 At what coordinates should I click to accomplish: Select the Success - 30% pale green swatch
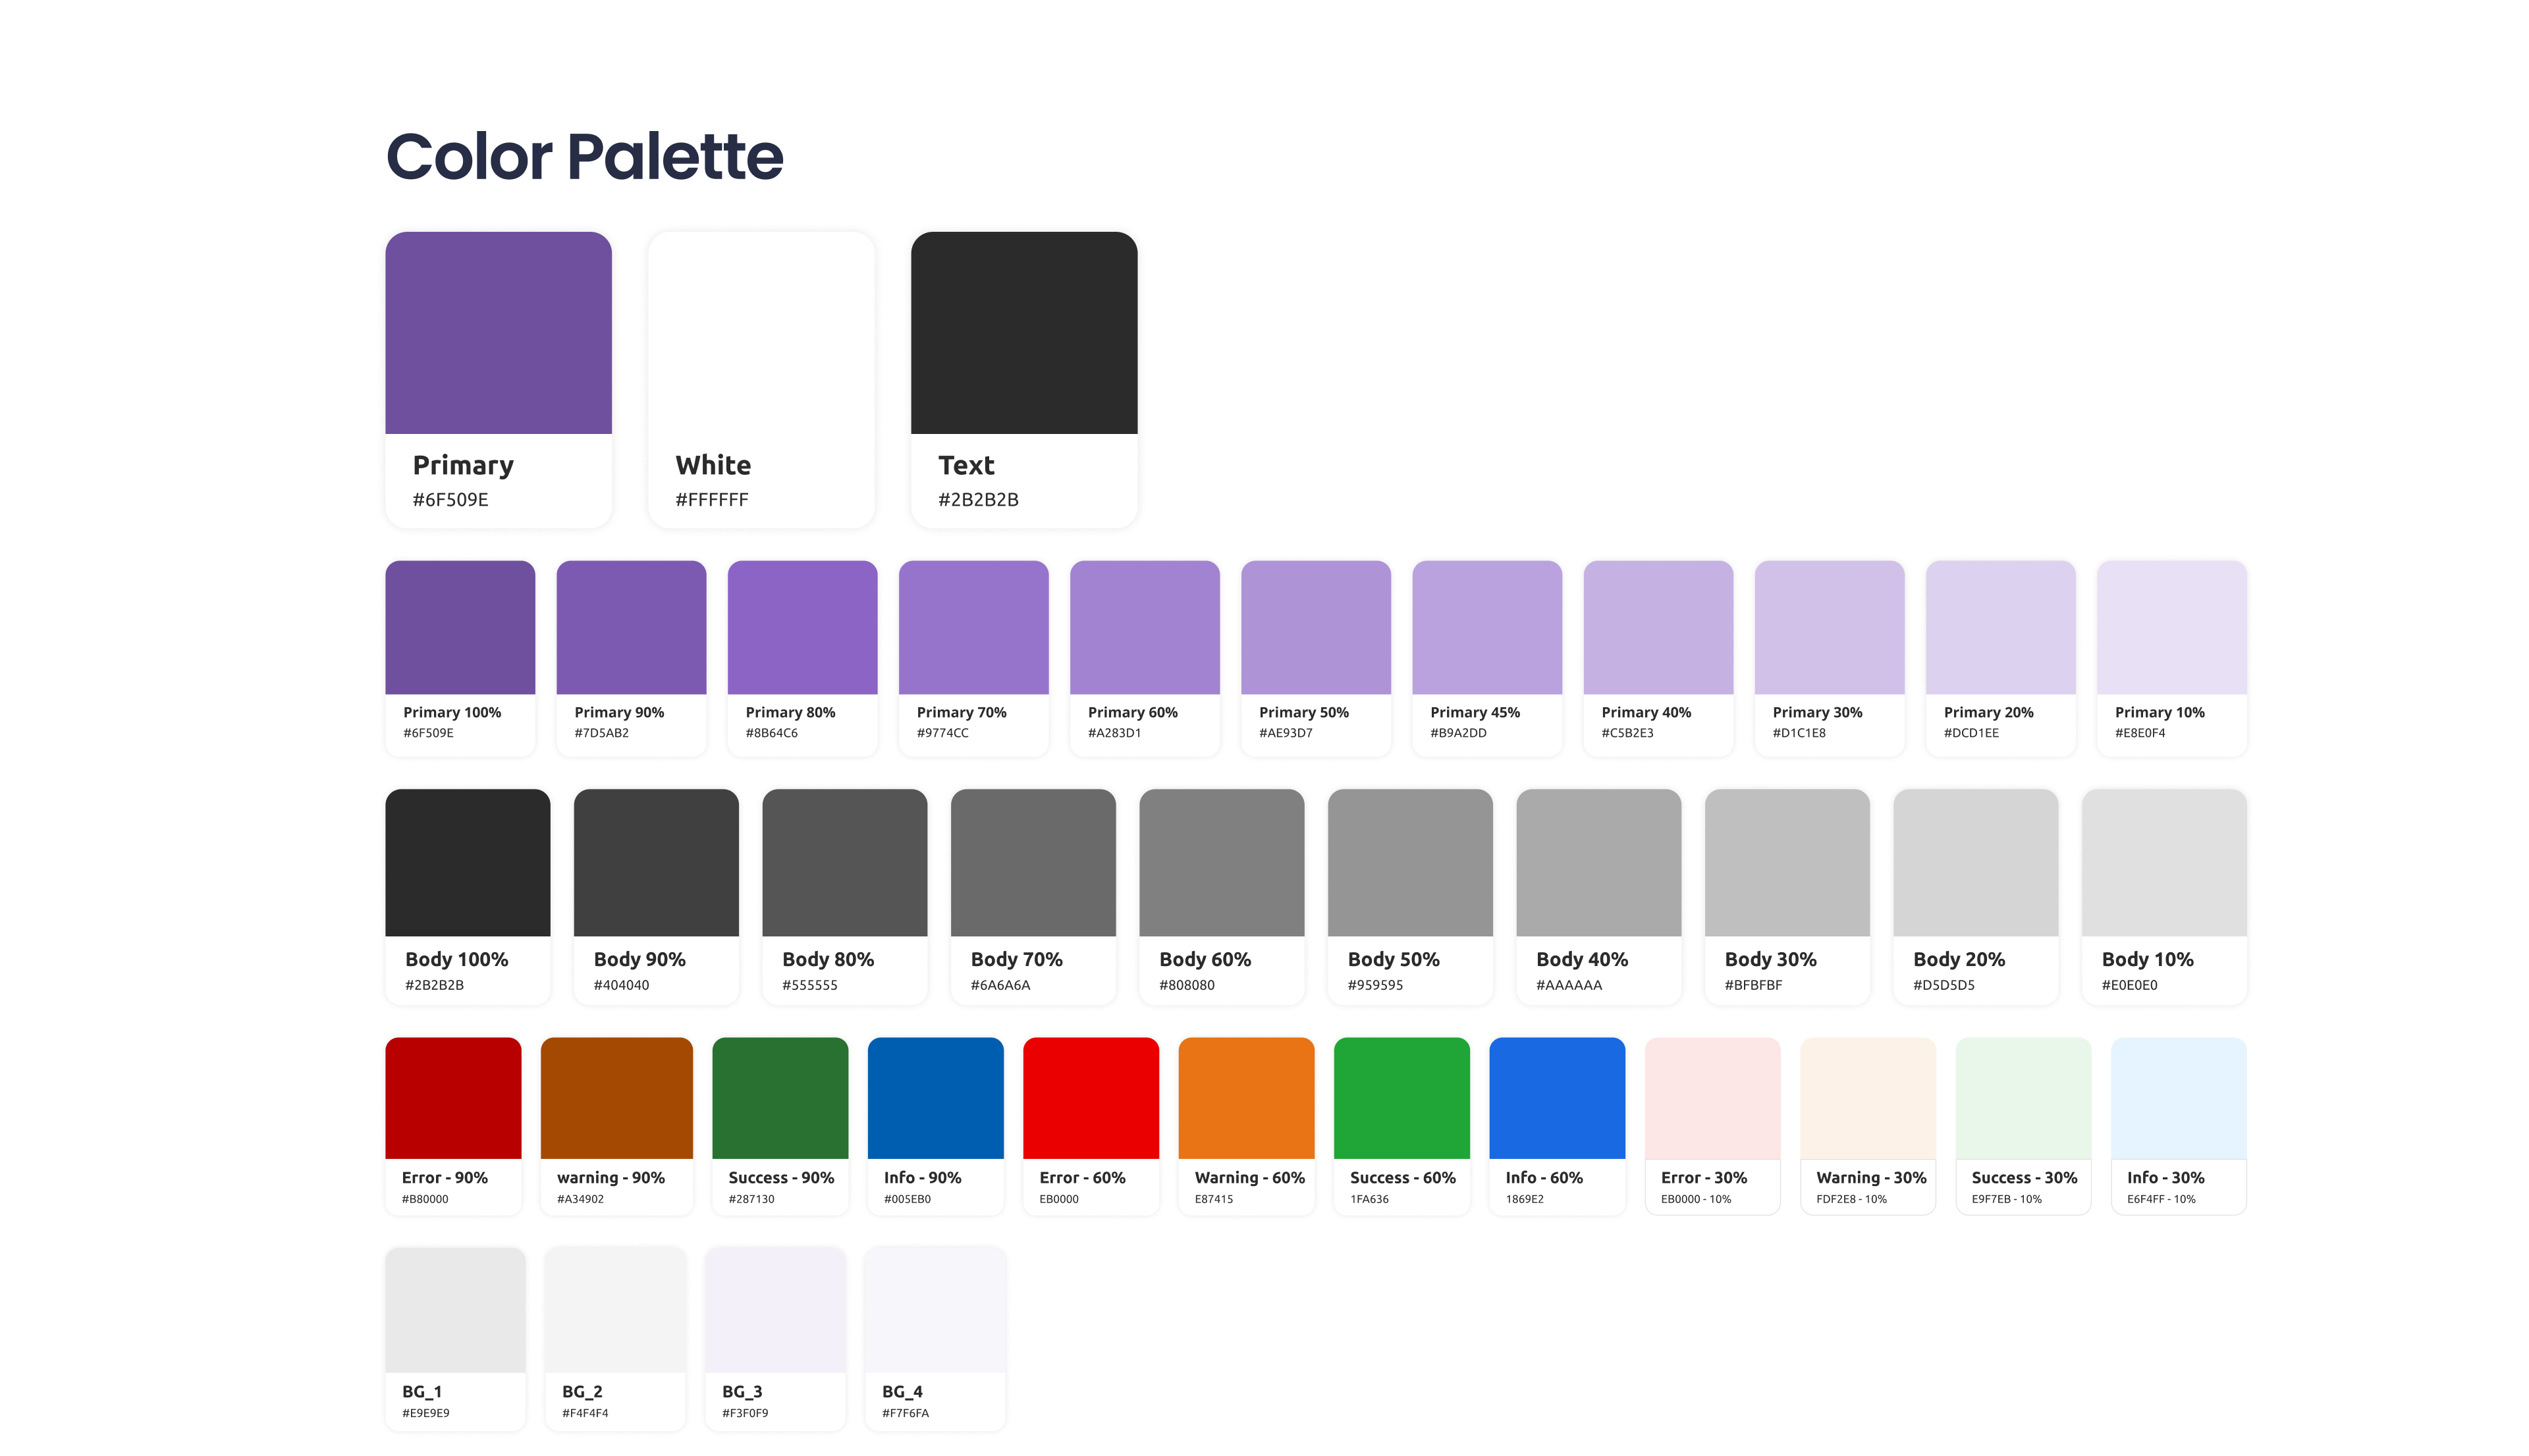pyautogui.click(x=2023, y=1098)
